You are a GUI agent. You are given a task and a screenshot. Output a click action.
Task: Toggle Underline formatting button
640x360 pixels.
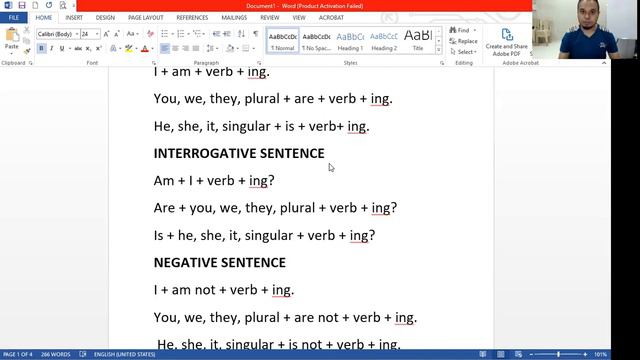tap(62, 49)
